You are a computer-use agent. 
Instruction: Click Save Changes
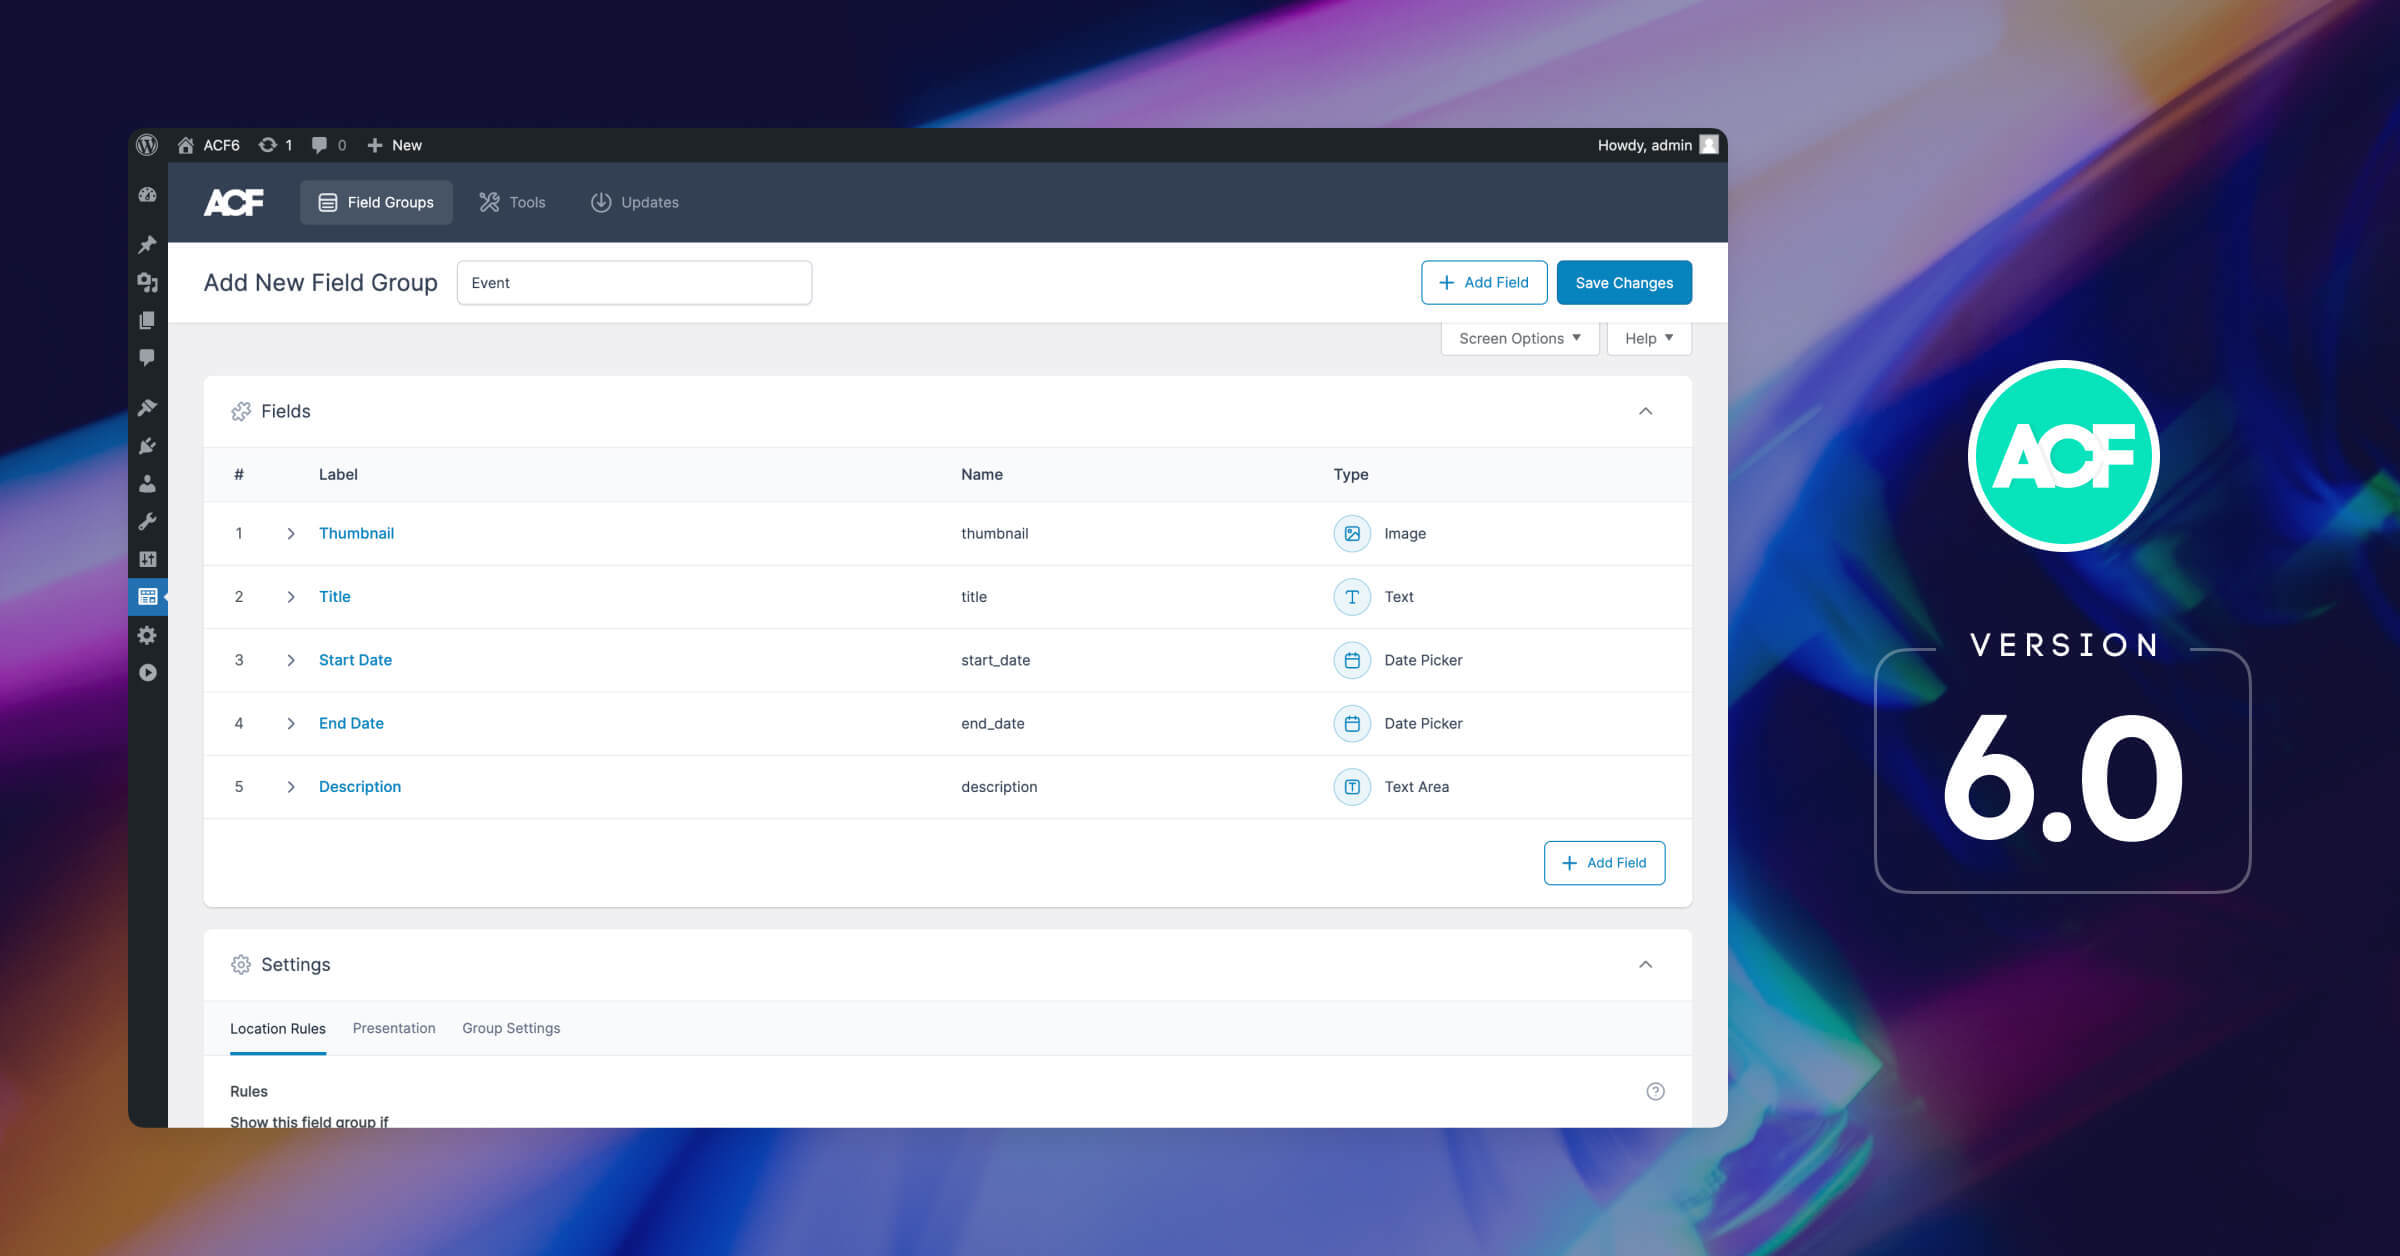pos(1624,283)
